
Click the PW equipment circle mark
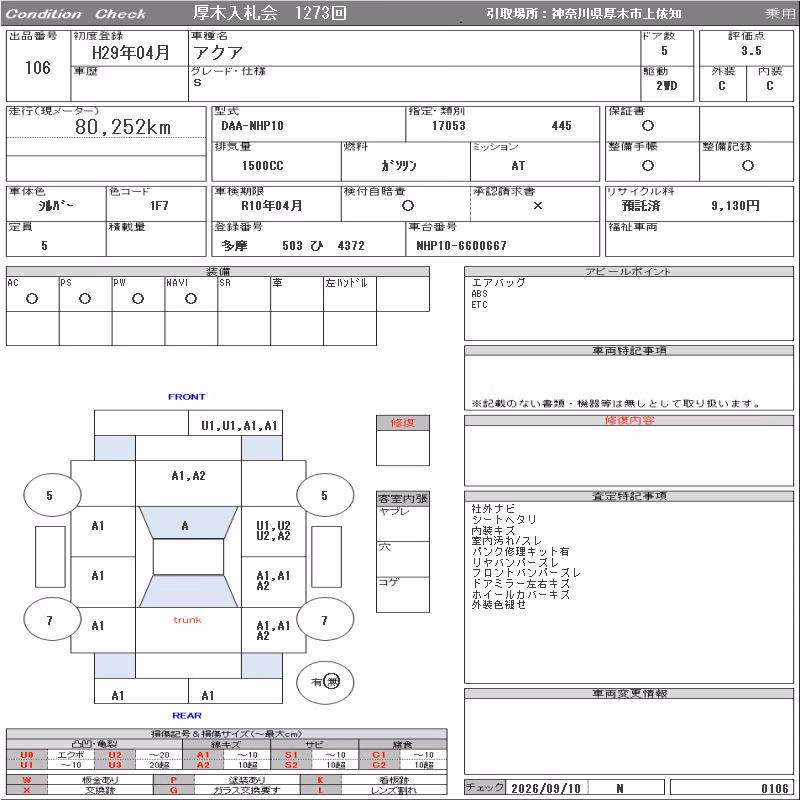pyautogui.click(x=138, y=298)
